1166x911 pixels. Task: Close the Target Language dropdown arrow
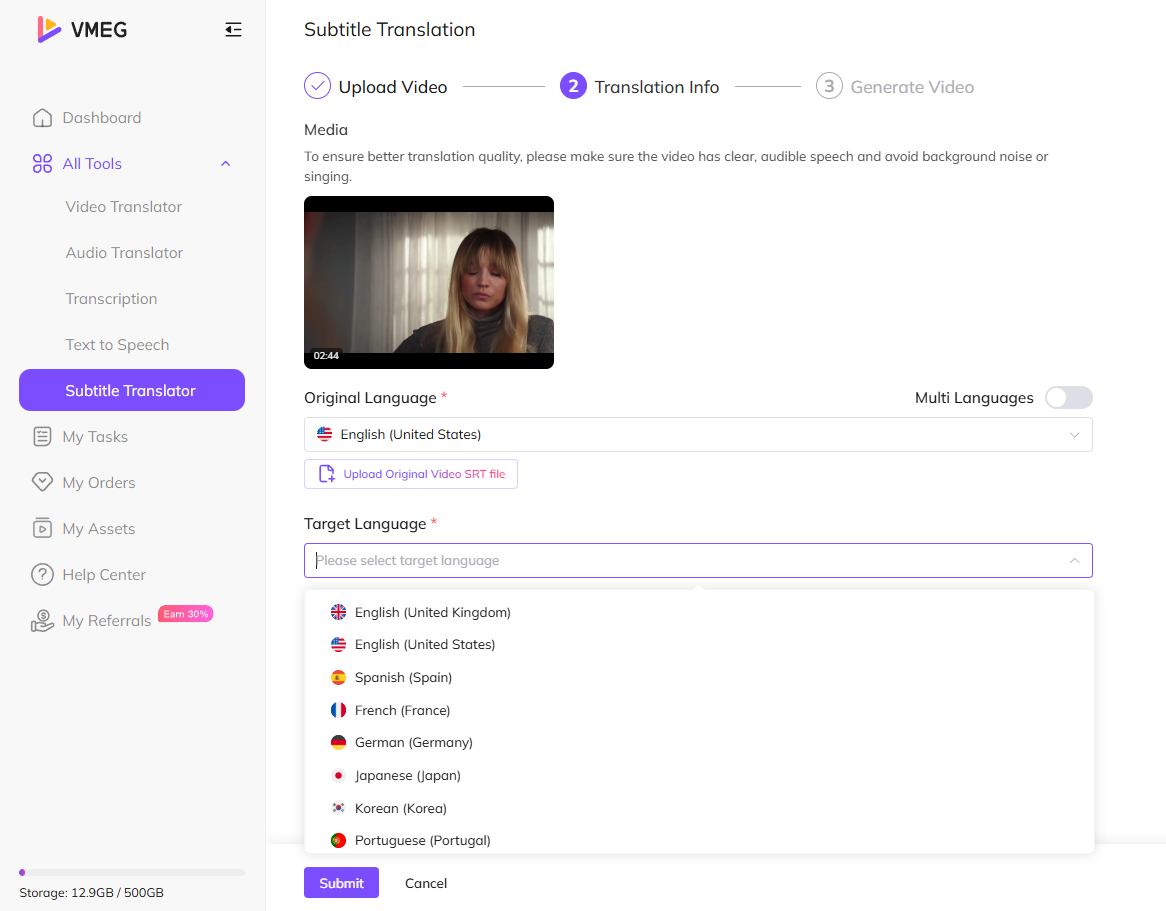1074,561
